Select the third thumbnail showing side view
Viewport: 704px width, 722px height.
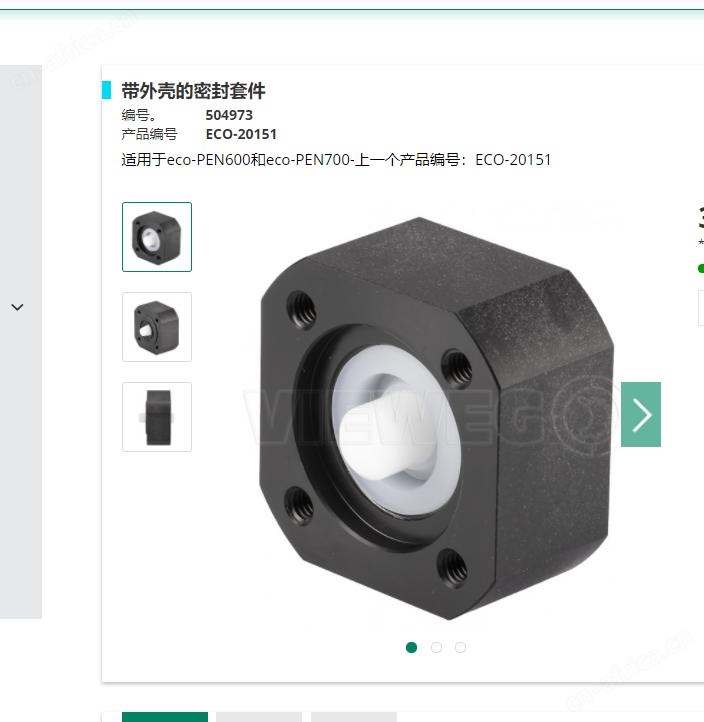pyautogui.click(x=157, y=417)
